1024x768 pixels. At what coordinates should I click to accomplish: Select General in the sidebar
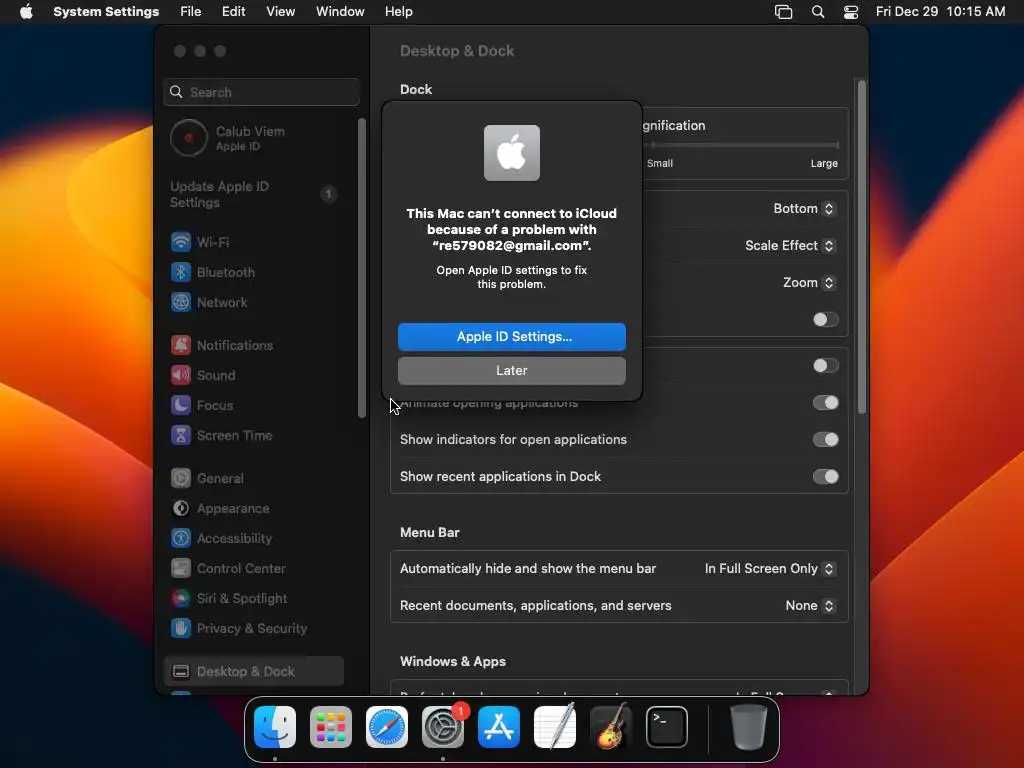pyautogui.click(x=255, y=479)
